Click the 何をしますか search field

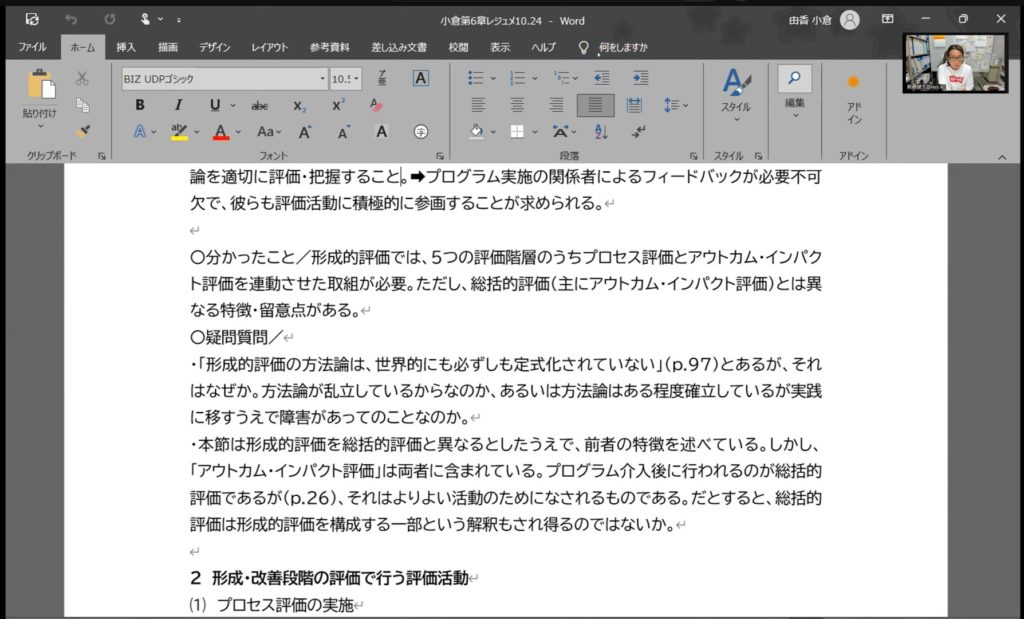(x=622, y=47)
